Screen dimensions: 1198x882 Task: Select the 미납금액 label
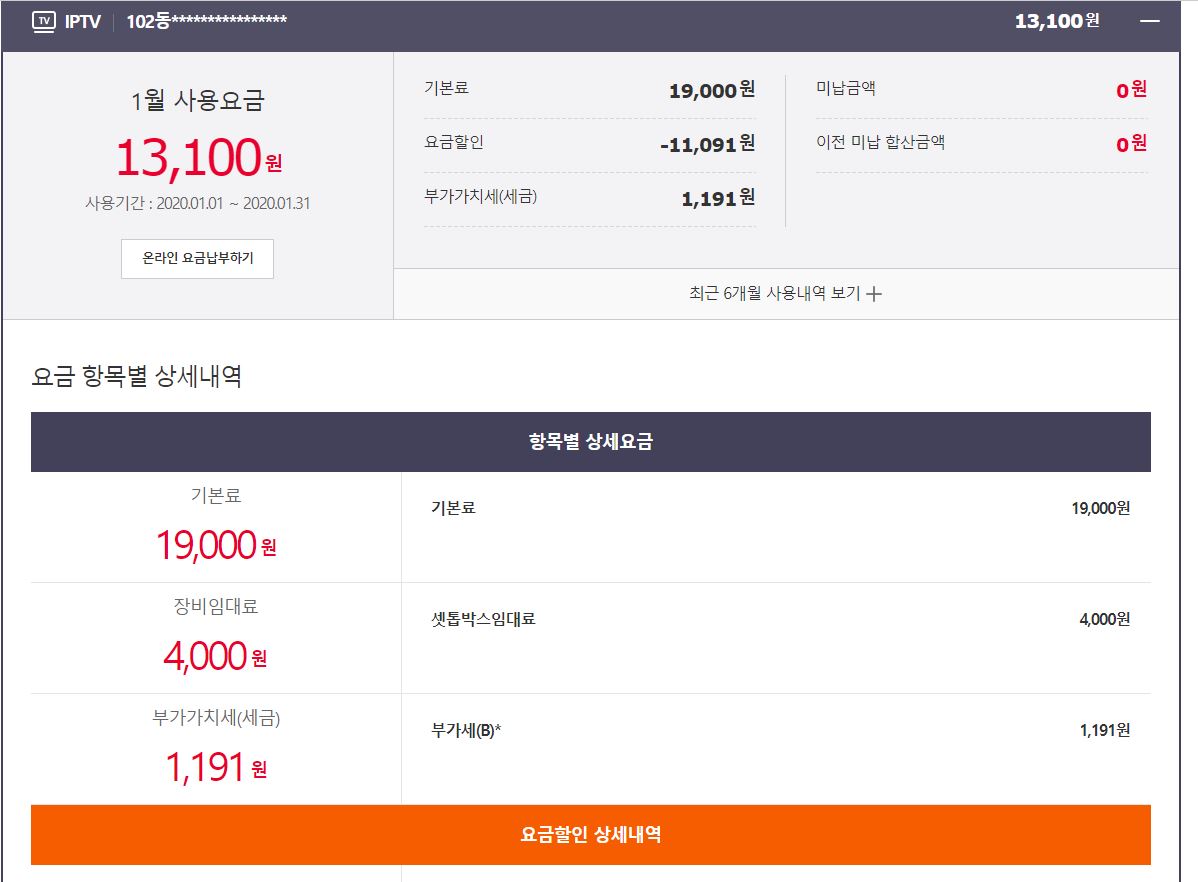click(x=846, y=88)
